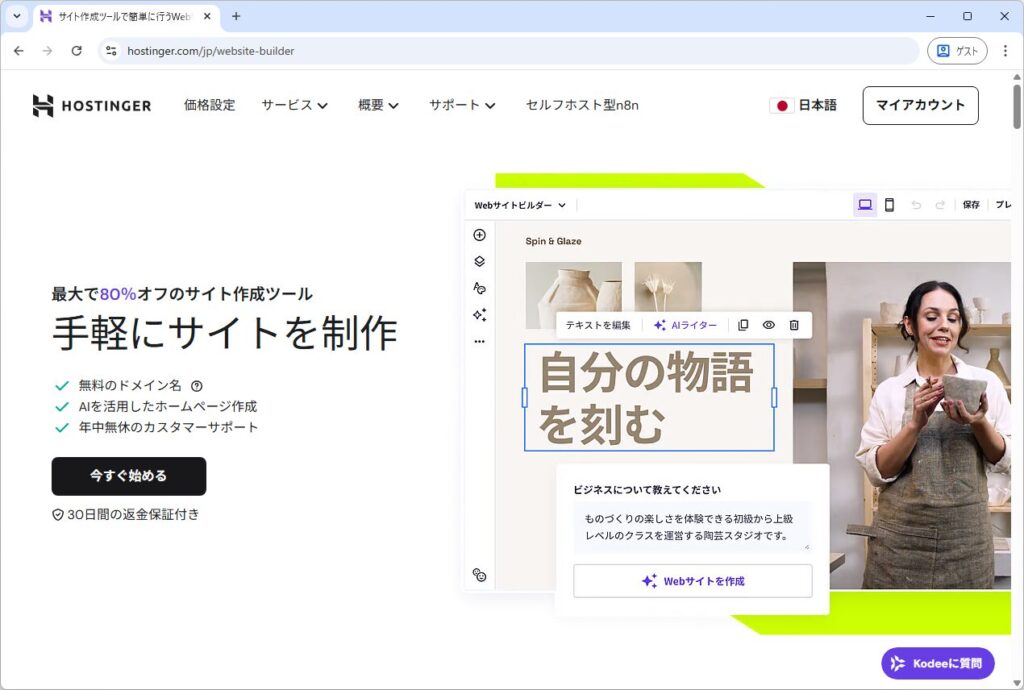Click the duplicate copy icon in text toolbar

[743, 325]
